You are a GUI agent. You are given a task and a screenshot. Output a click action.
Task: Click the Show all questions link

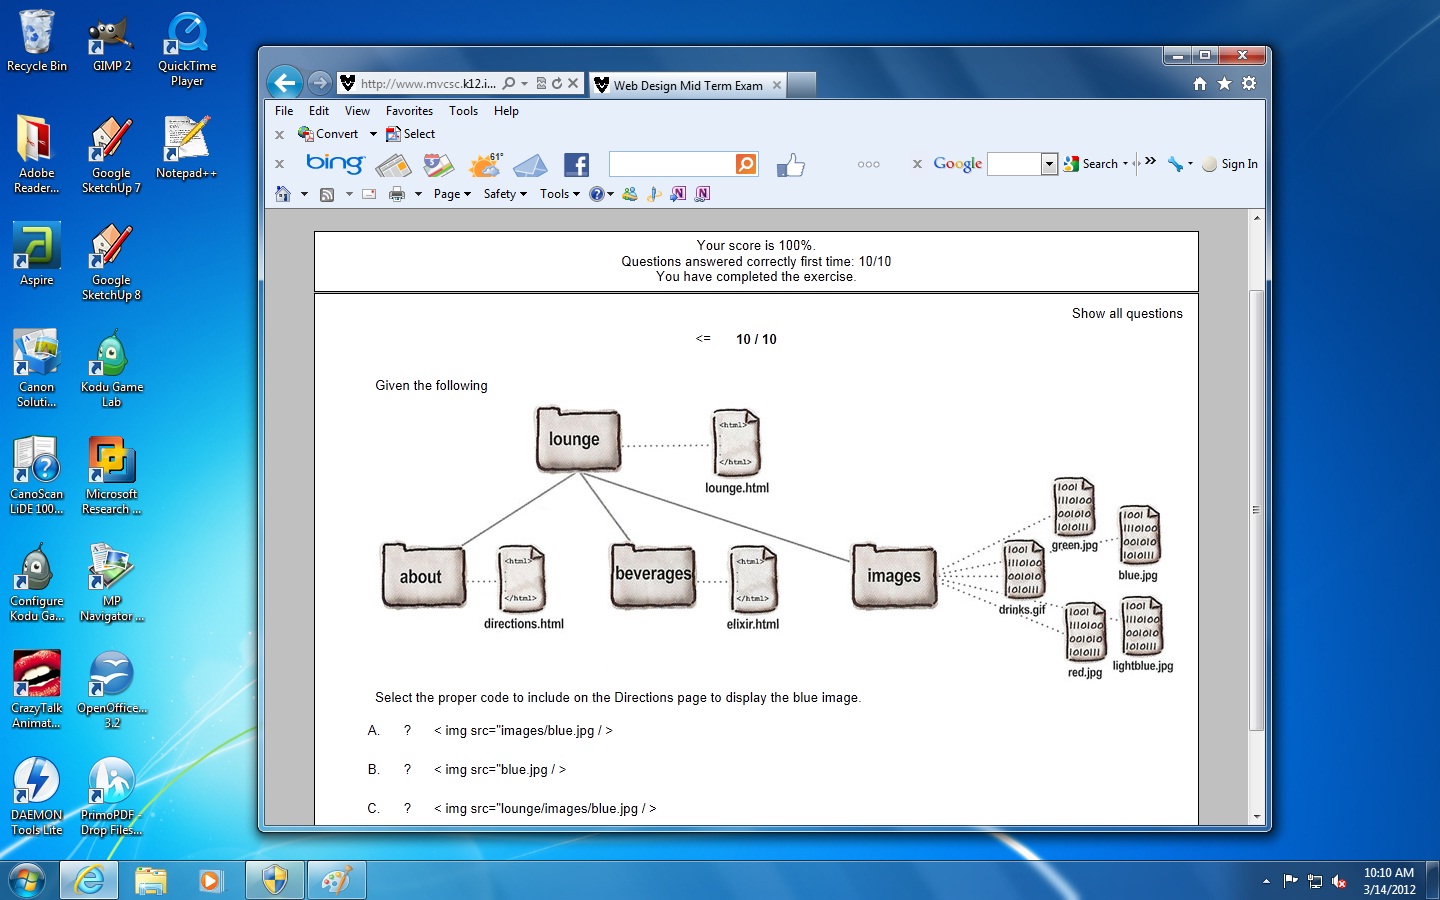1127,313
